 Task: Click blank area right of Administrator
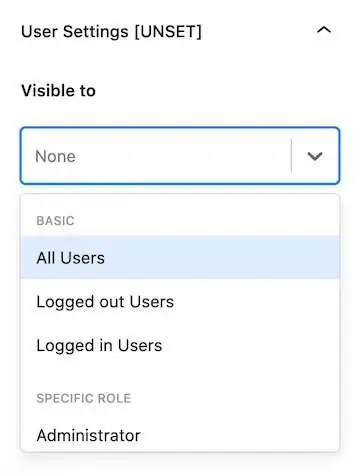pos(238,435)
